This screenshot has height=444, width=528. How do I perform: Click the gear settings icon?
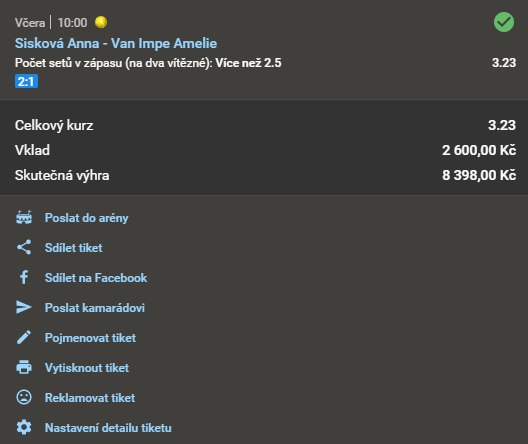[x=24, y=428]
